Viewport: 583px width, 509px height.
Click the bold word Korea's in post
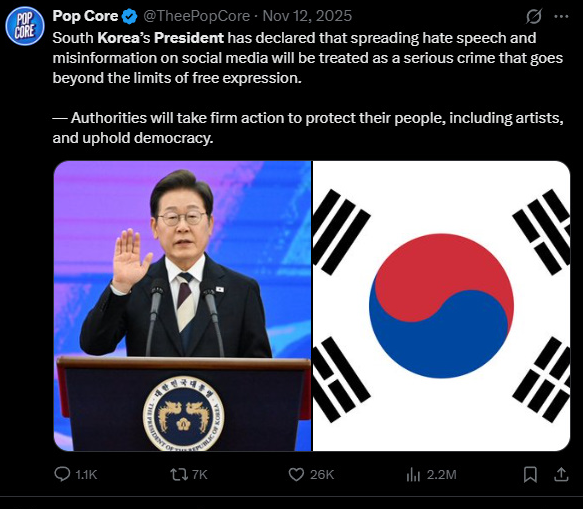click(124, 38)
